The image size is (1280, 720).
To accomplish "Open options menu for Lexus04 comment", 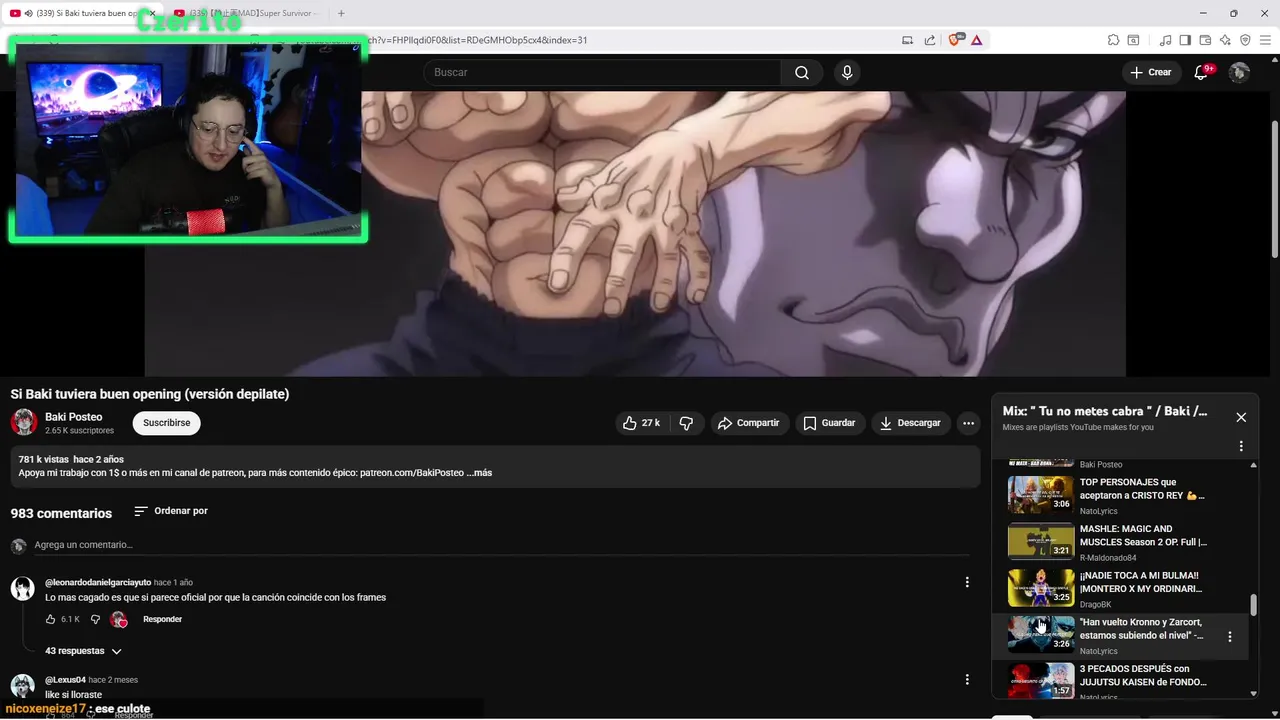I will (966, 679).
